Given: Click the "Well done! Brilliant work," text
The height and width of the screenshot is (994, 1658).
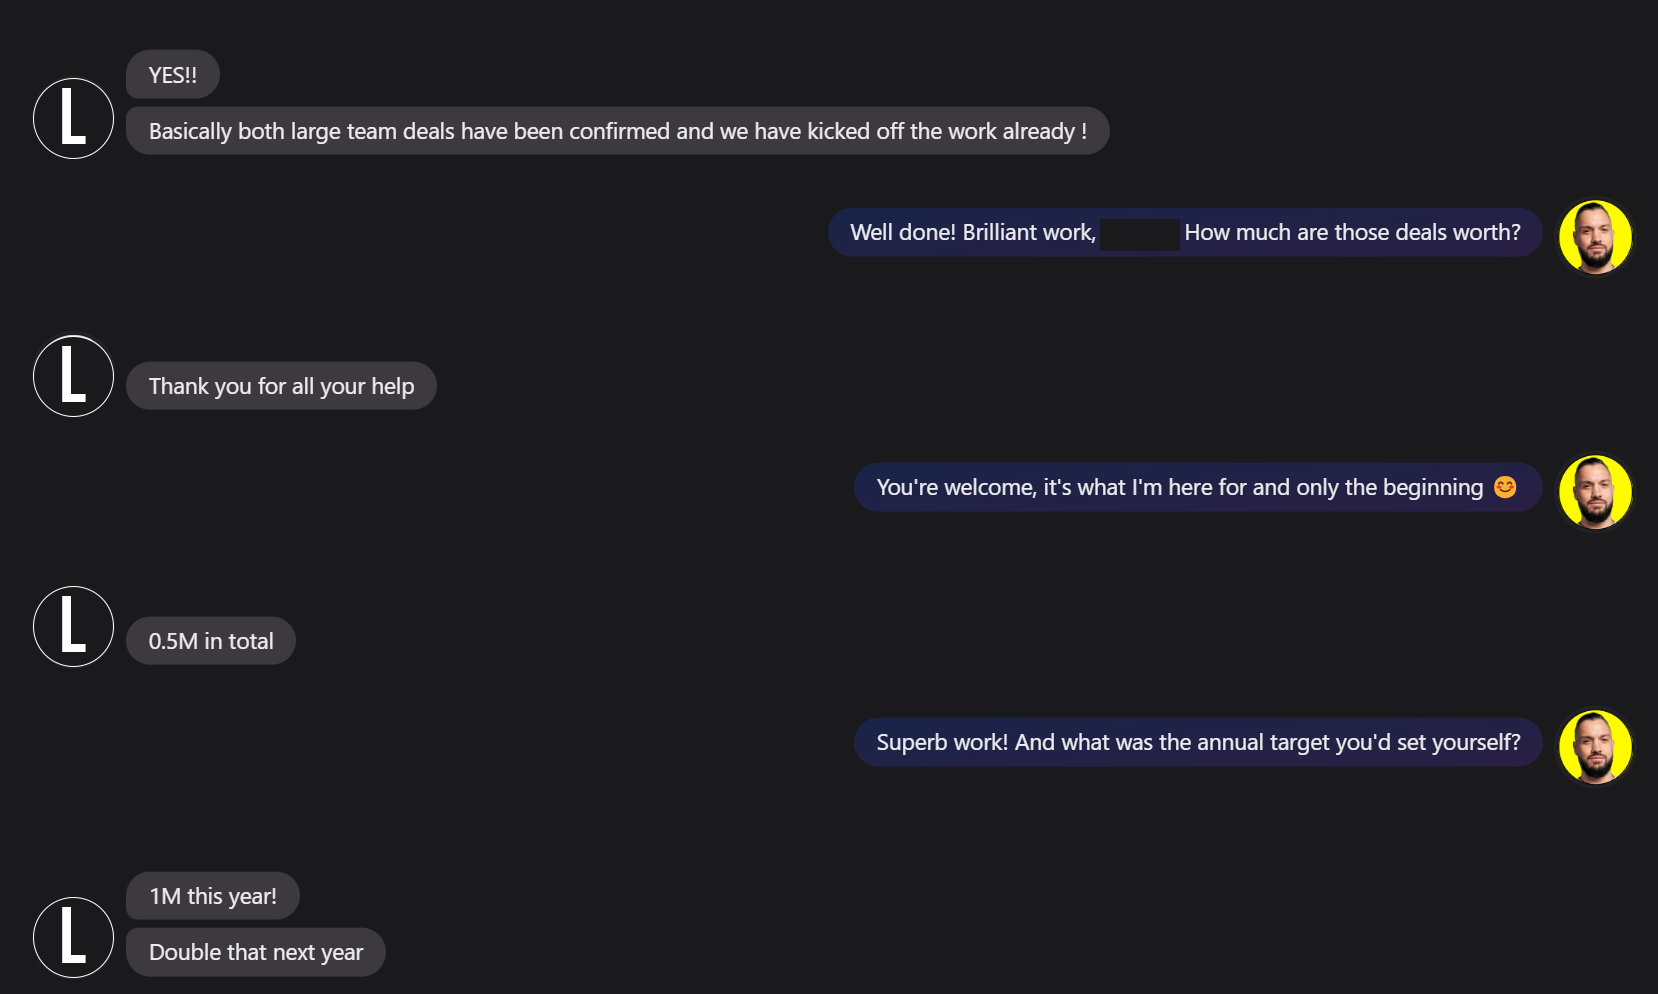Looking at the screenshot, I should 972,233.
